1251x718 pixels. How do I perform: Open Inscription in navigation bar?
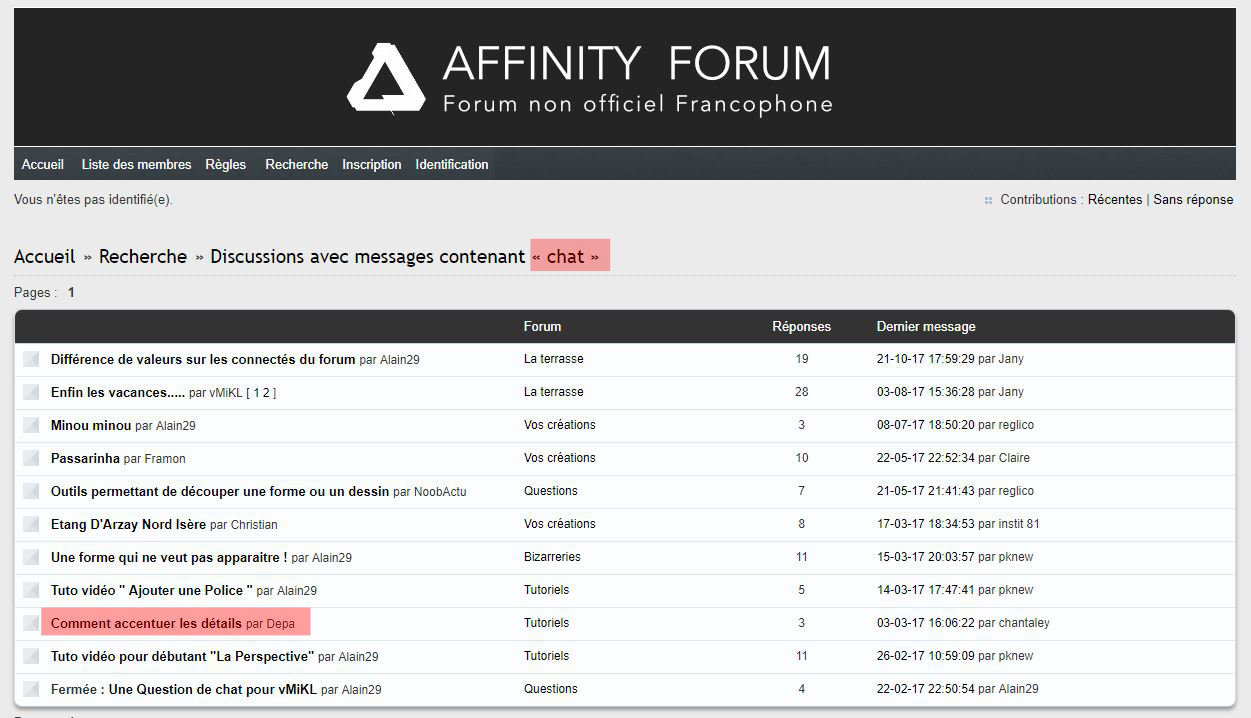pyautogui.click(x=372, y=164)
